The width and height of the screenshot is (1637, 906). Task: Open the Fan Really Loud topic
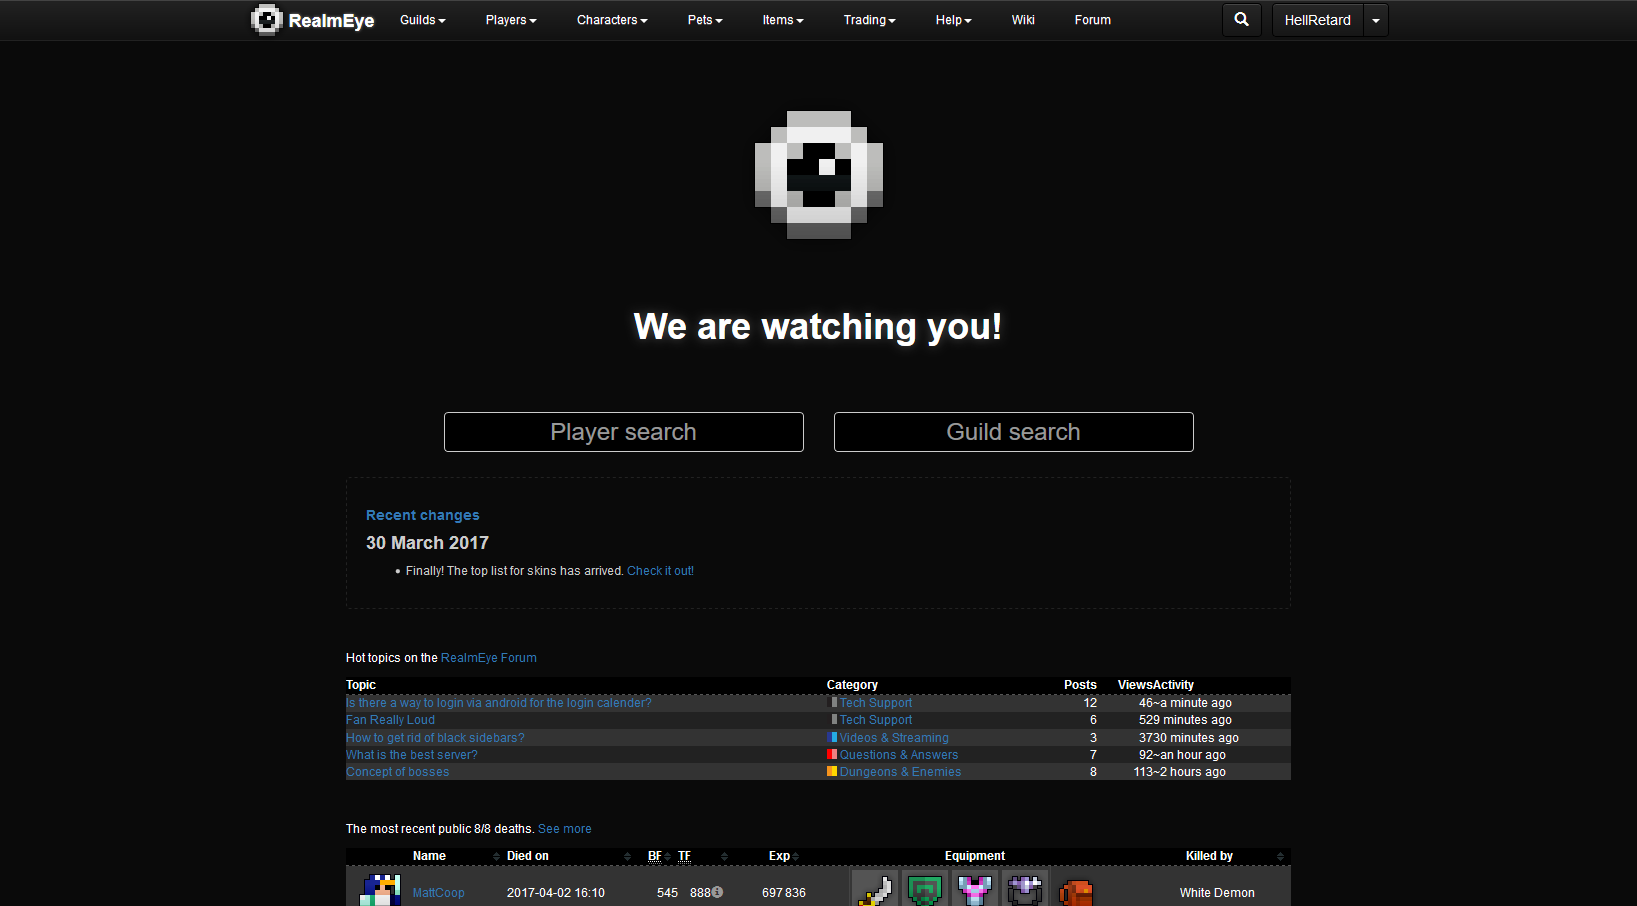pos(390,720)
